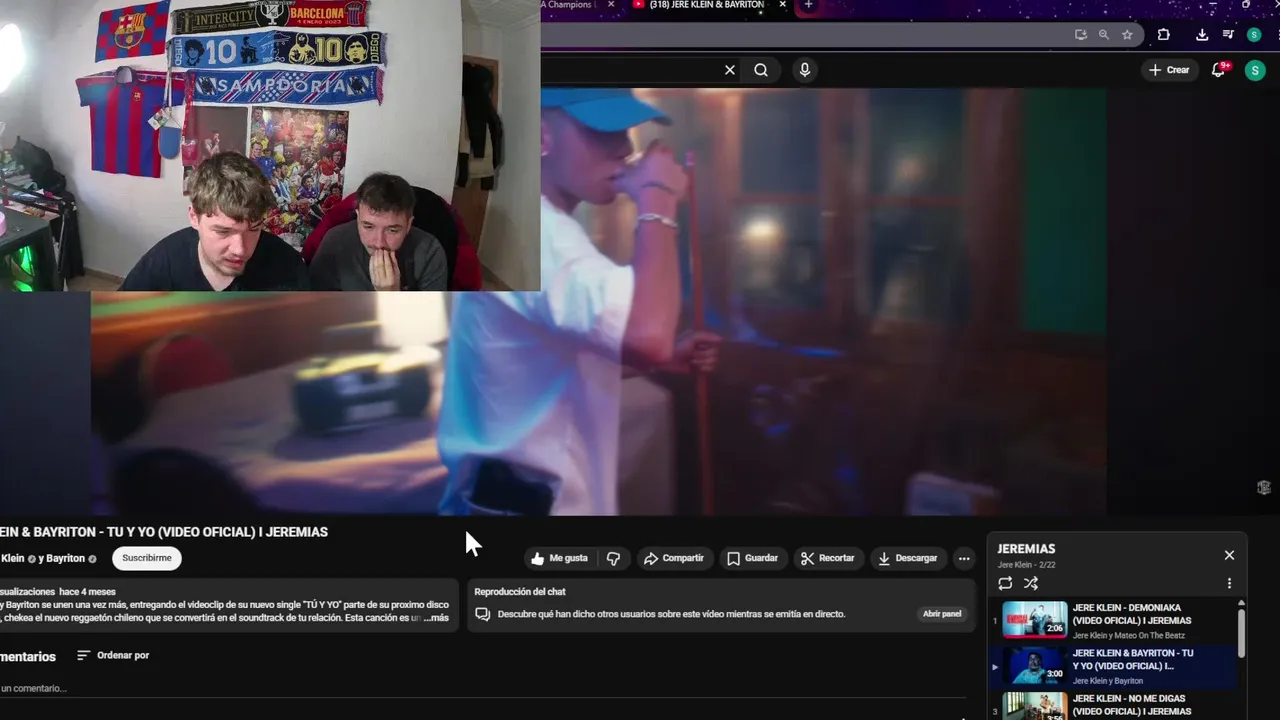Viewport: 1280px width, 720px height.
Task: Click the Compartir share button
Action: (674, 558)
